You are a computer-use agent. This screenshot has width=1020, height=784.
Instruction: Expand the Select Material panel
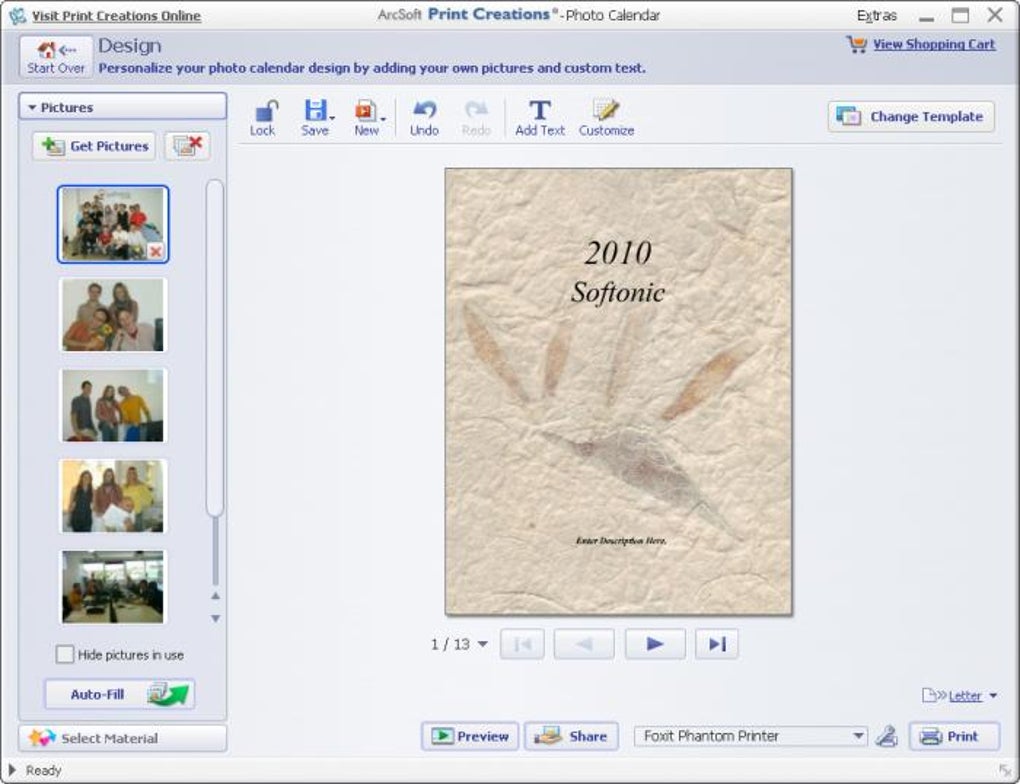[x=122, y=738]
